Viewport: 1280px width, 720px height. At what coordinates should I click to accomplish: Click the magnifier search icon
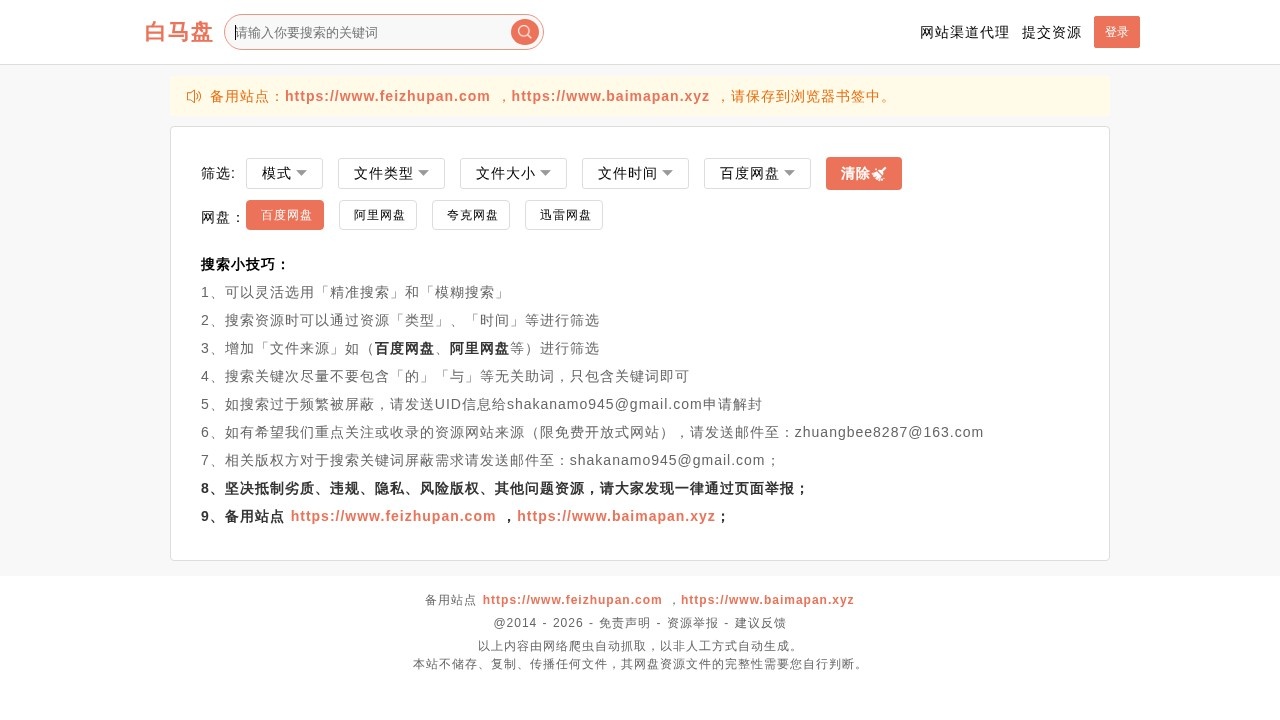[x=524, y=31]
